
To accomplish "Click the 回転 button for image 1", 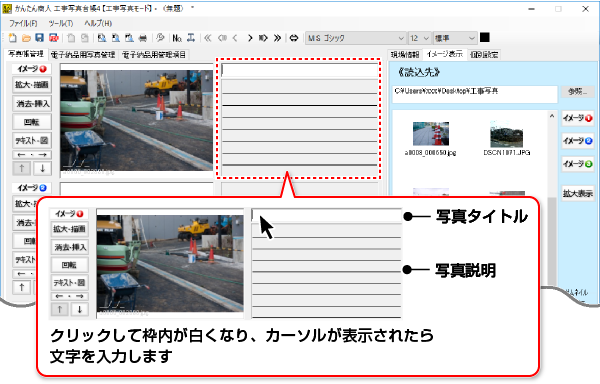I will [32, 122].
